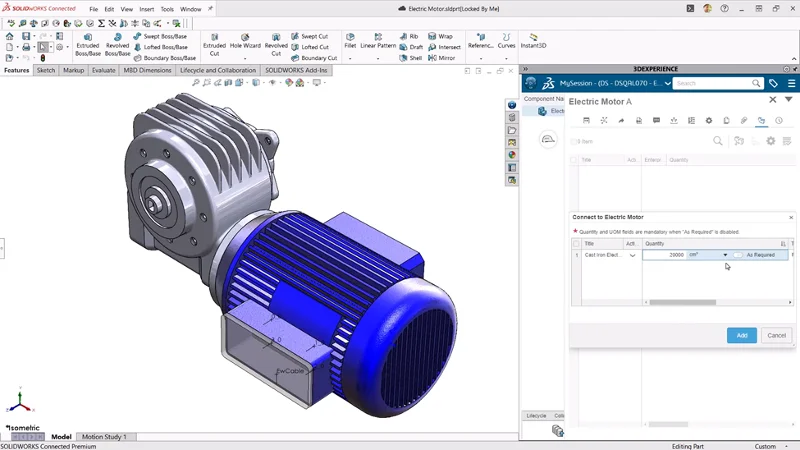Image resolution: width=800 pixels, height=450 pixels.
Task: Open the Insert menu
Action: (x=146, y=9)
